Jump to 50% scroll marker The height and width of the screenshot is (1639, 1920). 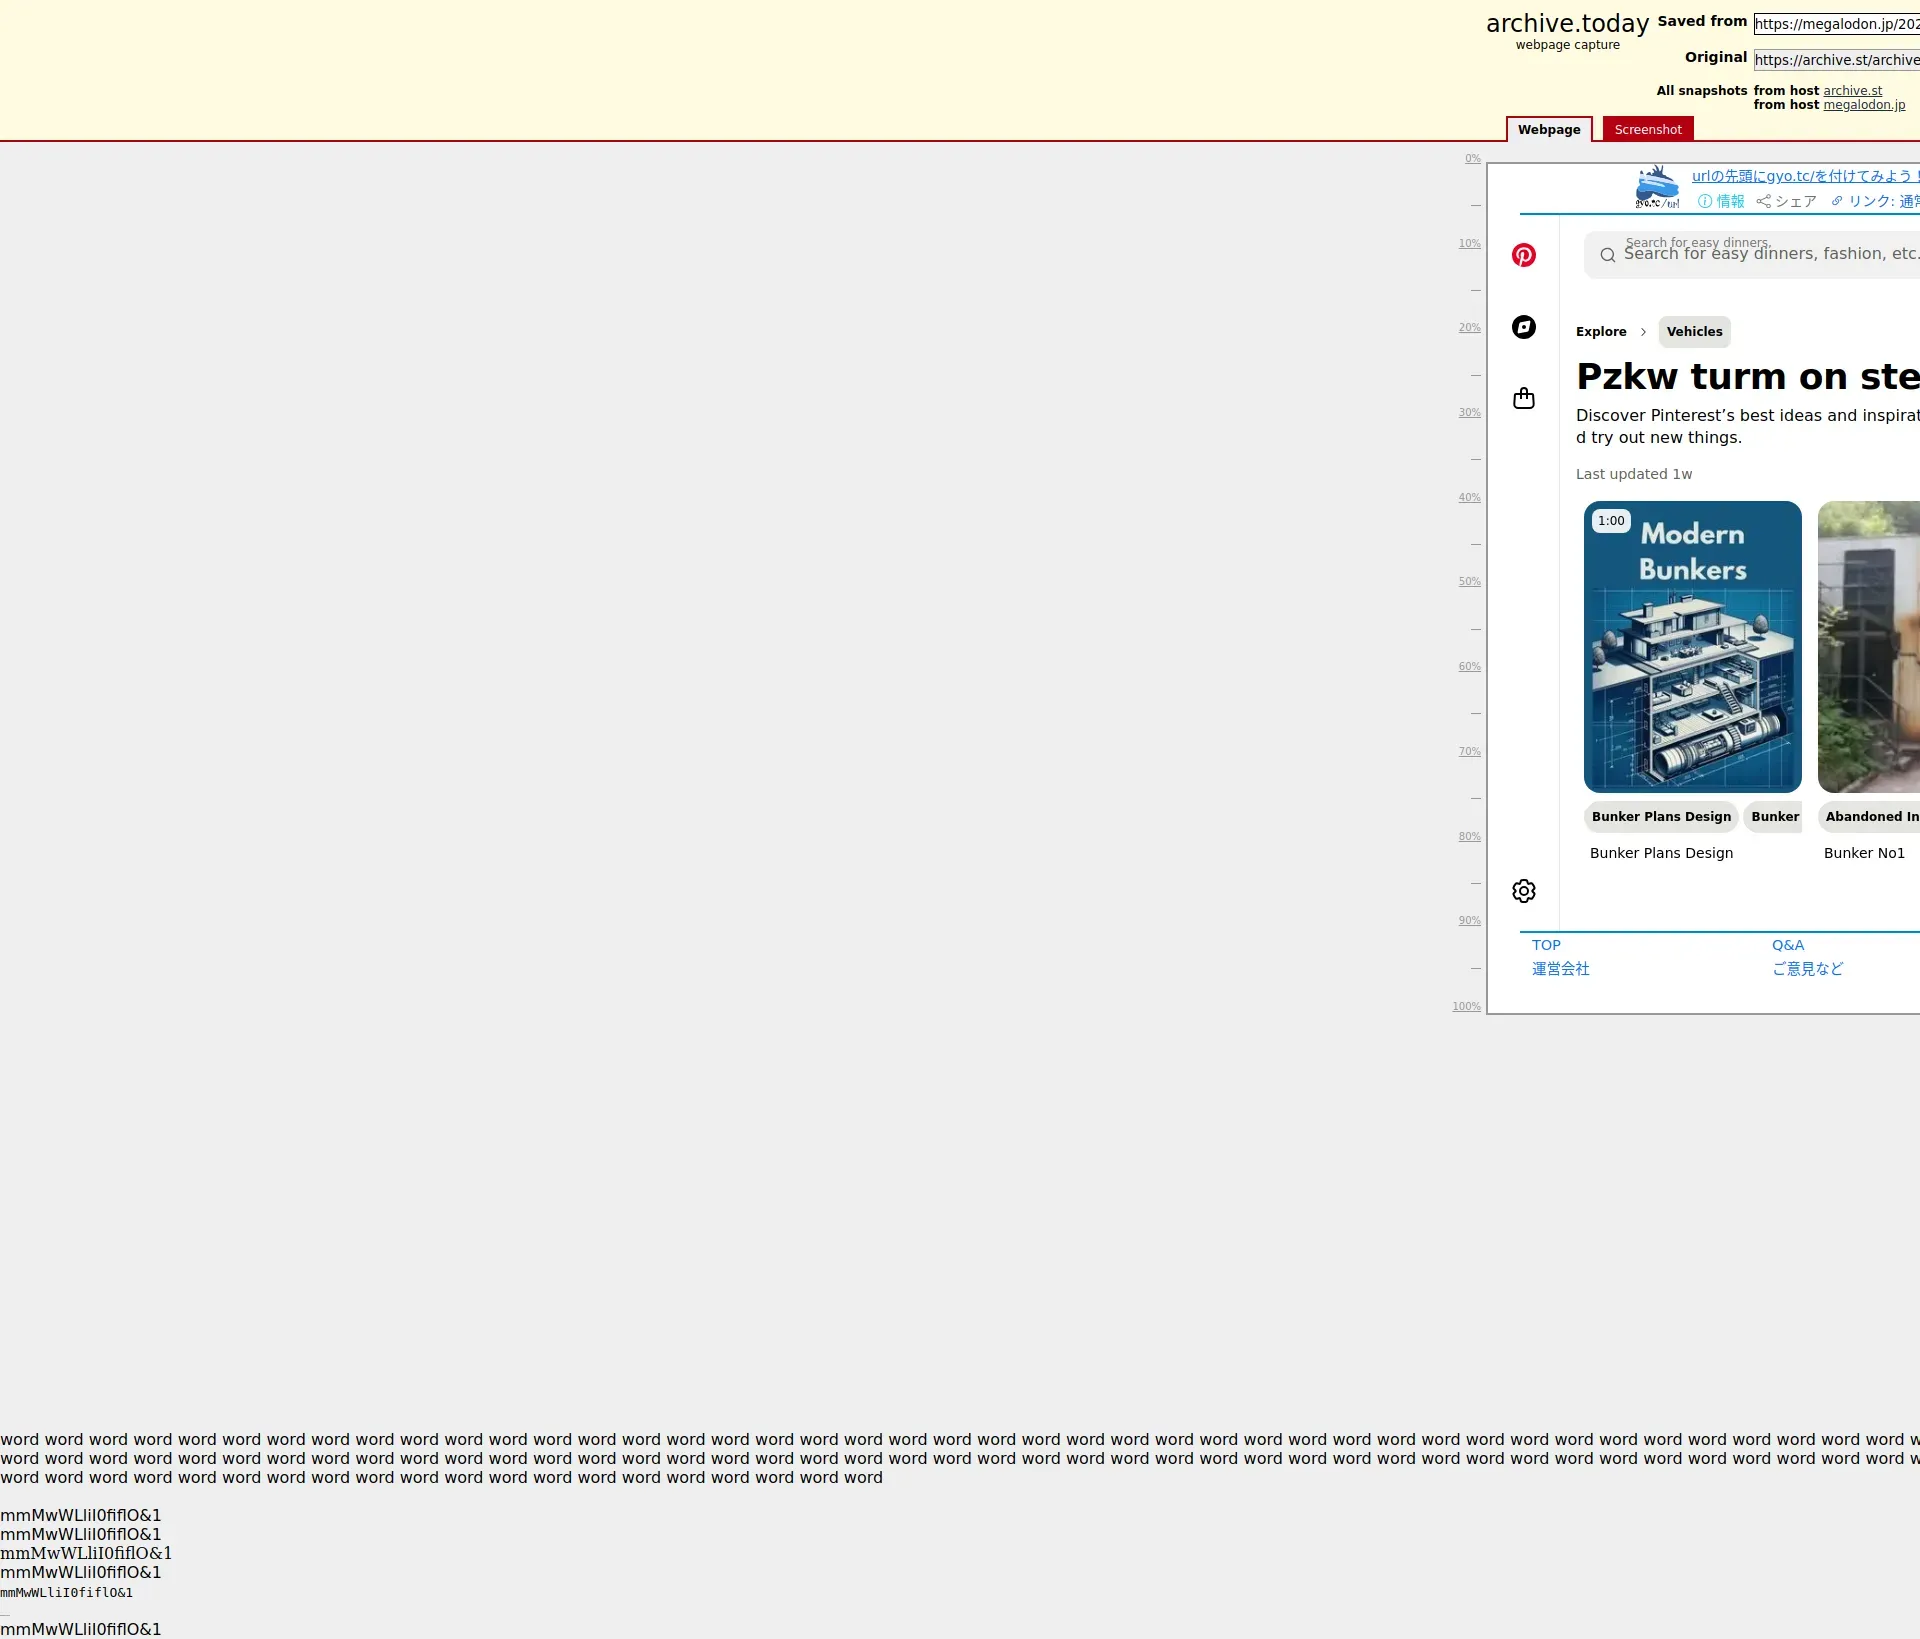click(1468, 582)
